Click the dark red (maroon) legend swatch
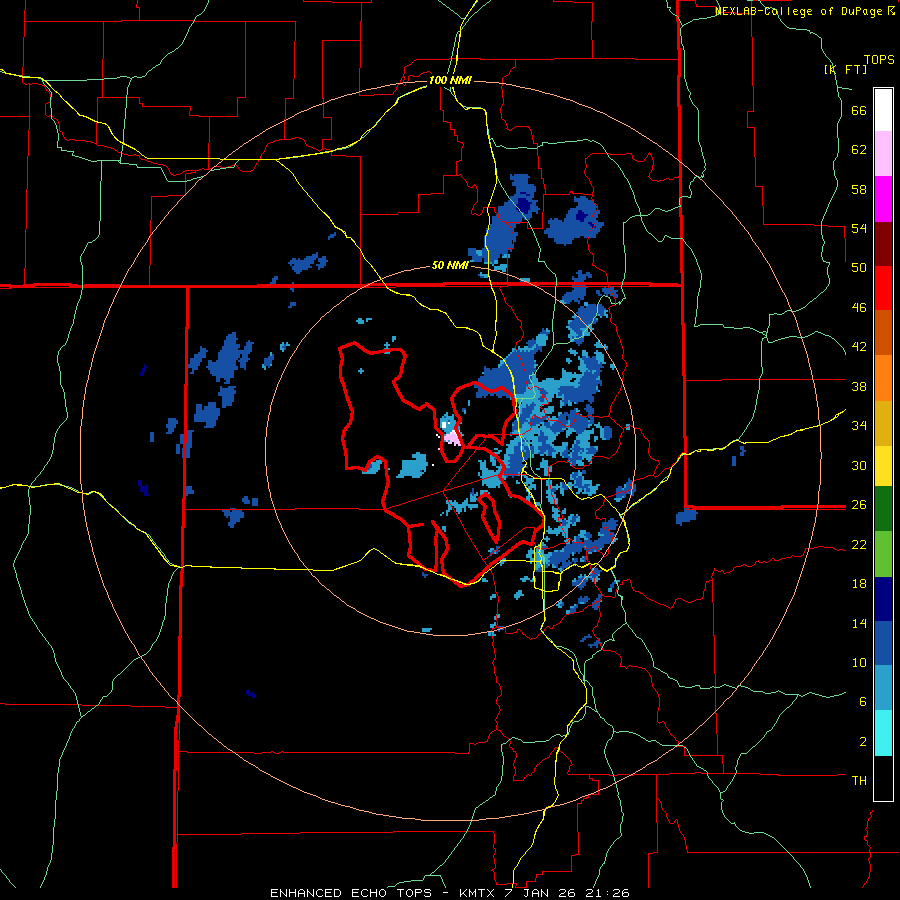This screenshot has width=900, height=900. [883, 244]
